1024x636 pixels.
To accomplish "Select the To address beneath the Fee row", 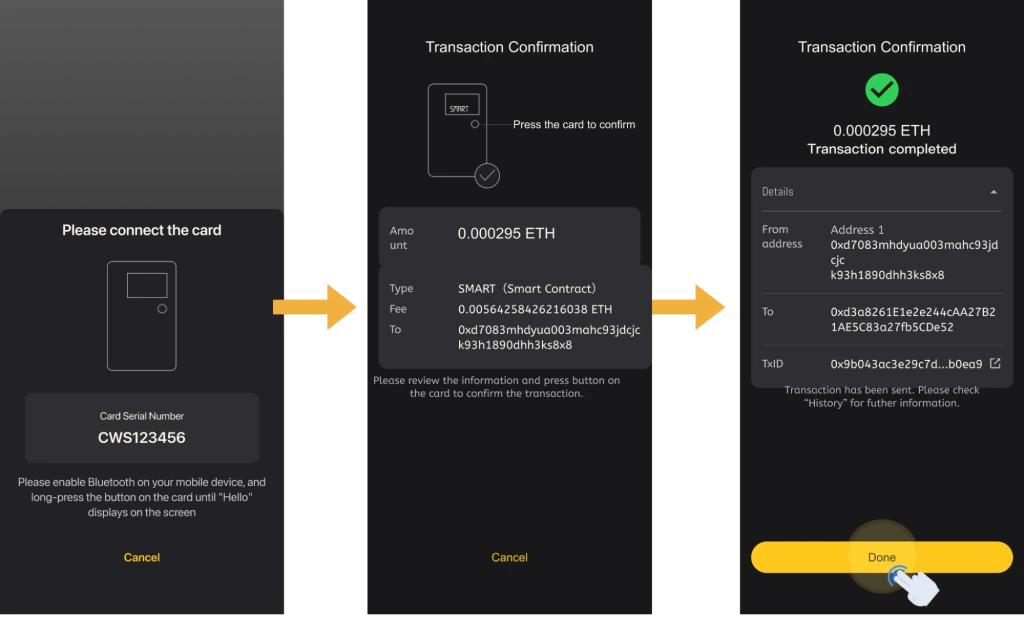I will click(x=549, y=337).
